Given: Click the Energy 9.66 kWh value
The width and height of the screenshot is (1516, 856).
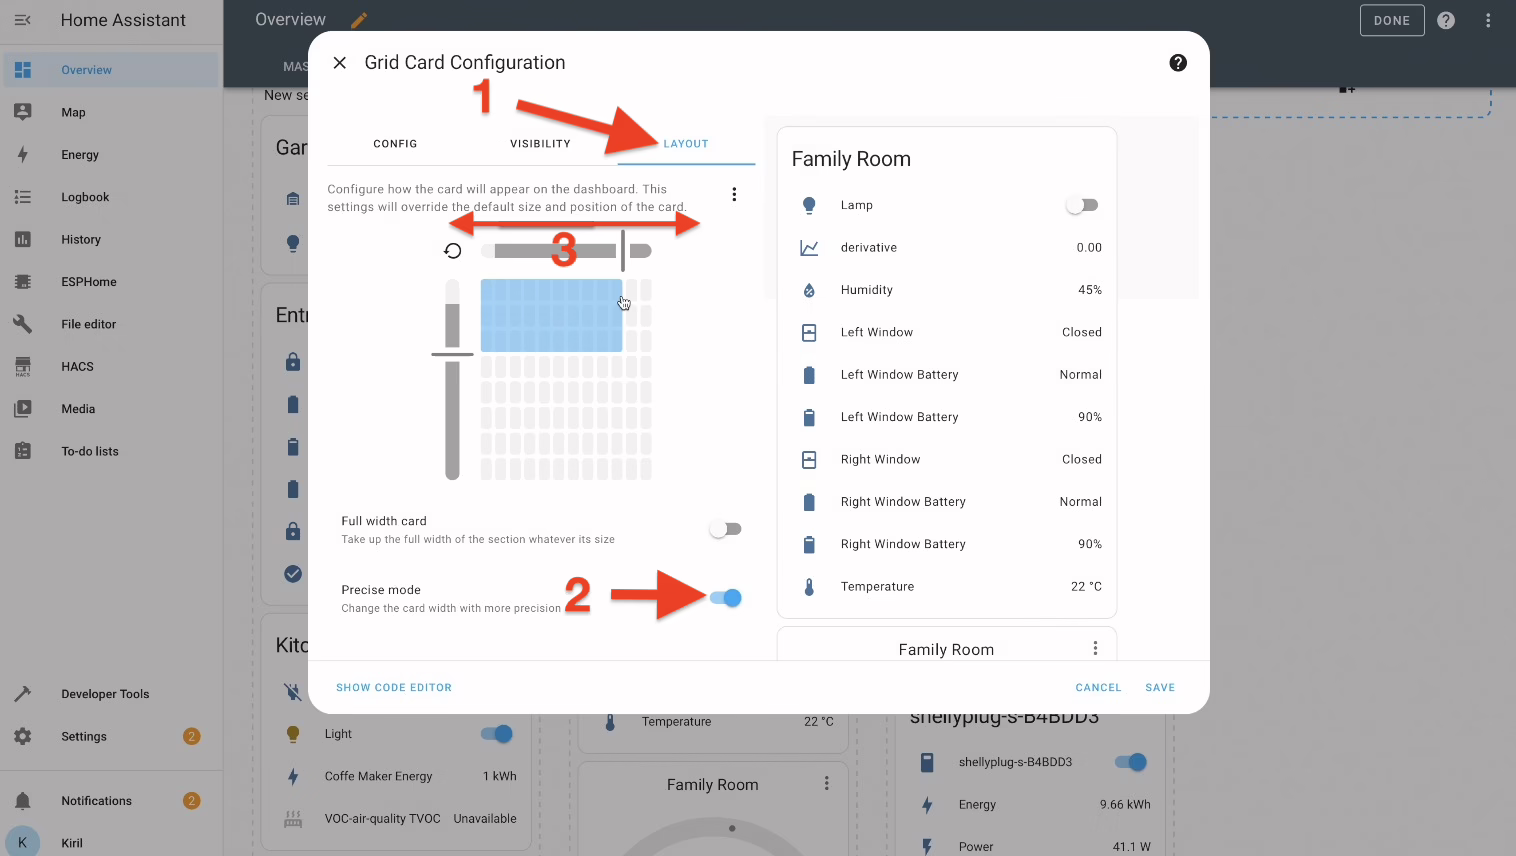Looking at the screenshot, I should [1125, 805].
